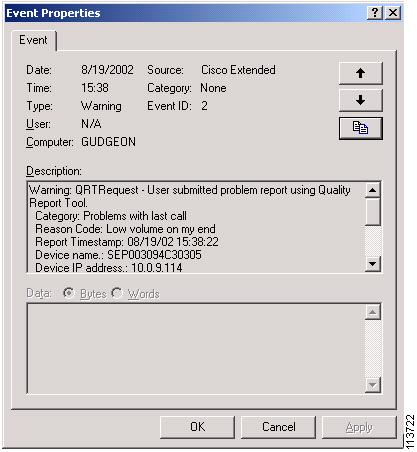Click the computer name GUDGEON
This screenshot has width=417, height=452.
tap(108, 142)
